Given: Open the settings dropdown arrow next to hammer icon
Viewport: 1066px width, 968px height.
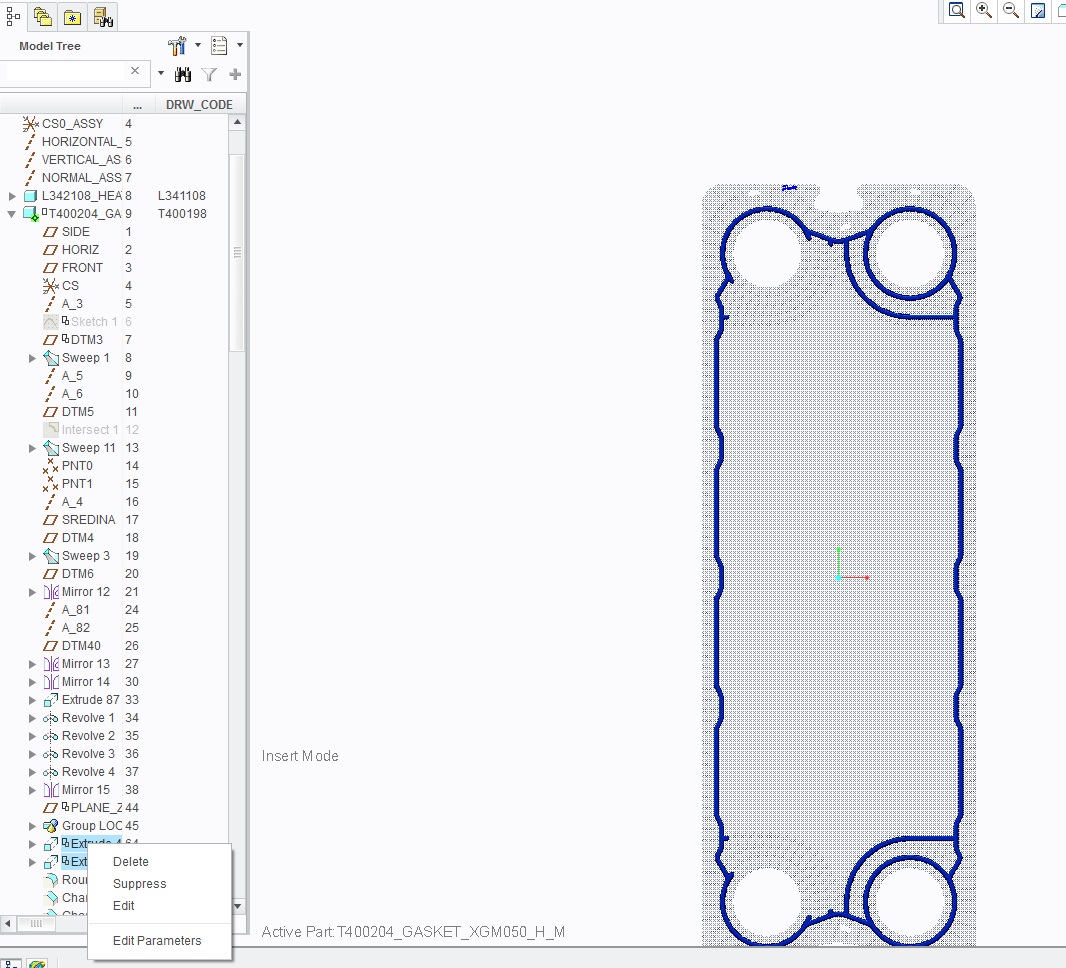Looking at the screenshot, I should coord(198,46).
